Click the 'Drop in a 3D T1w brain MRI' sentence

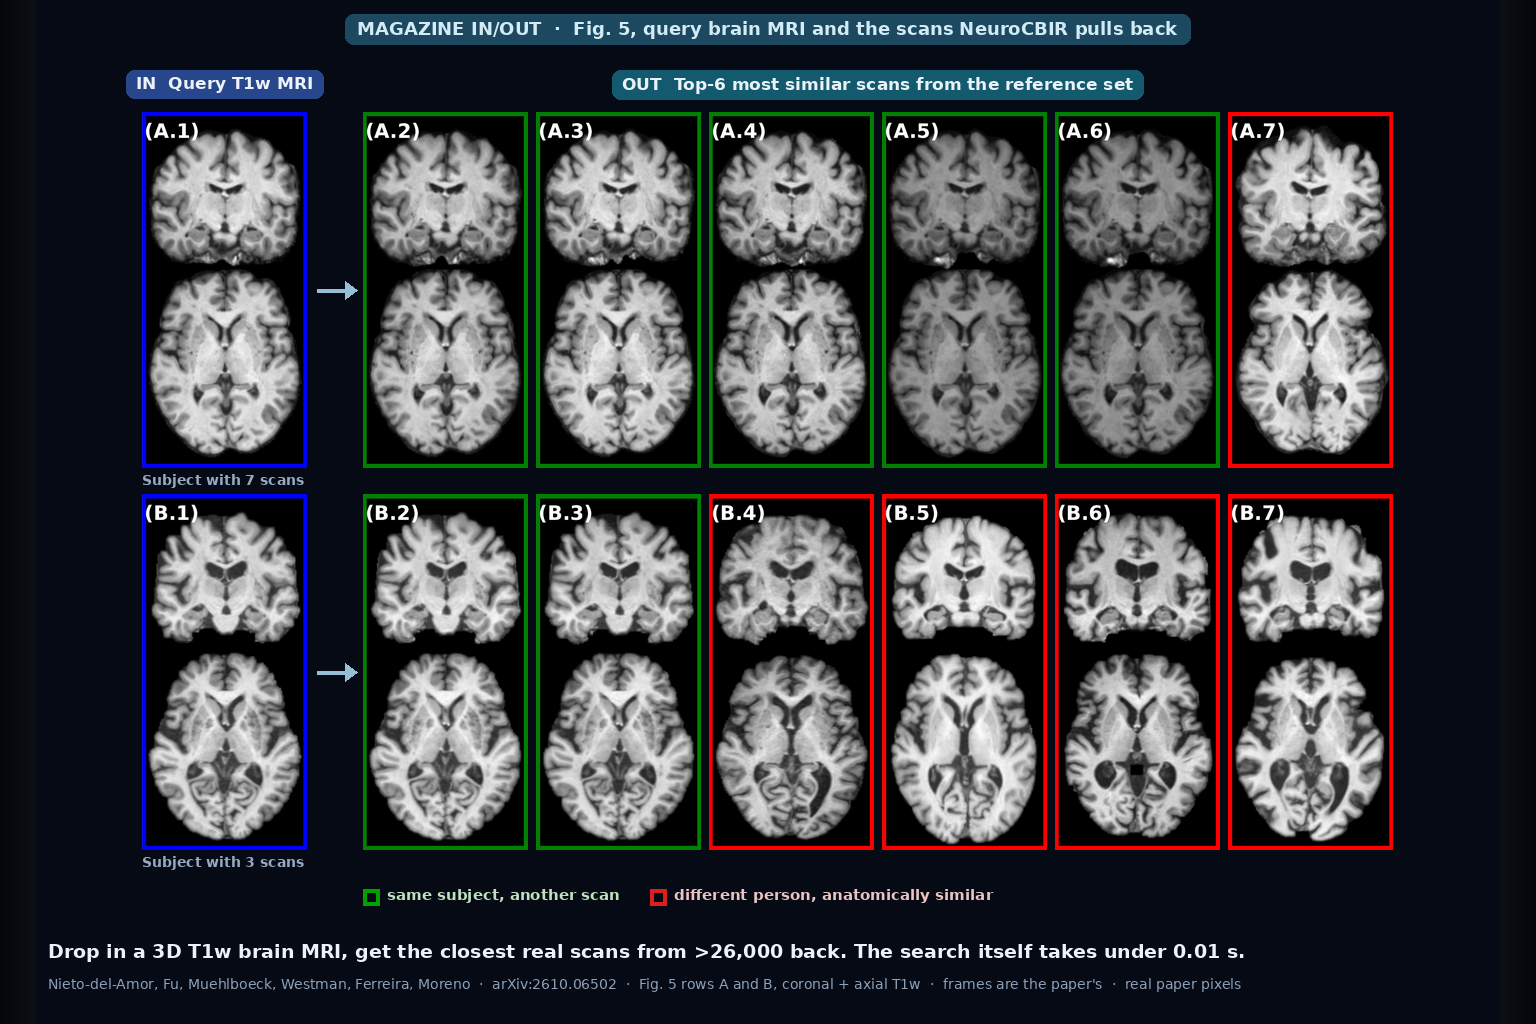click(646, 952)
